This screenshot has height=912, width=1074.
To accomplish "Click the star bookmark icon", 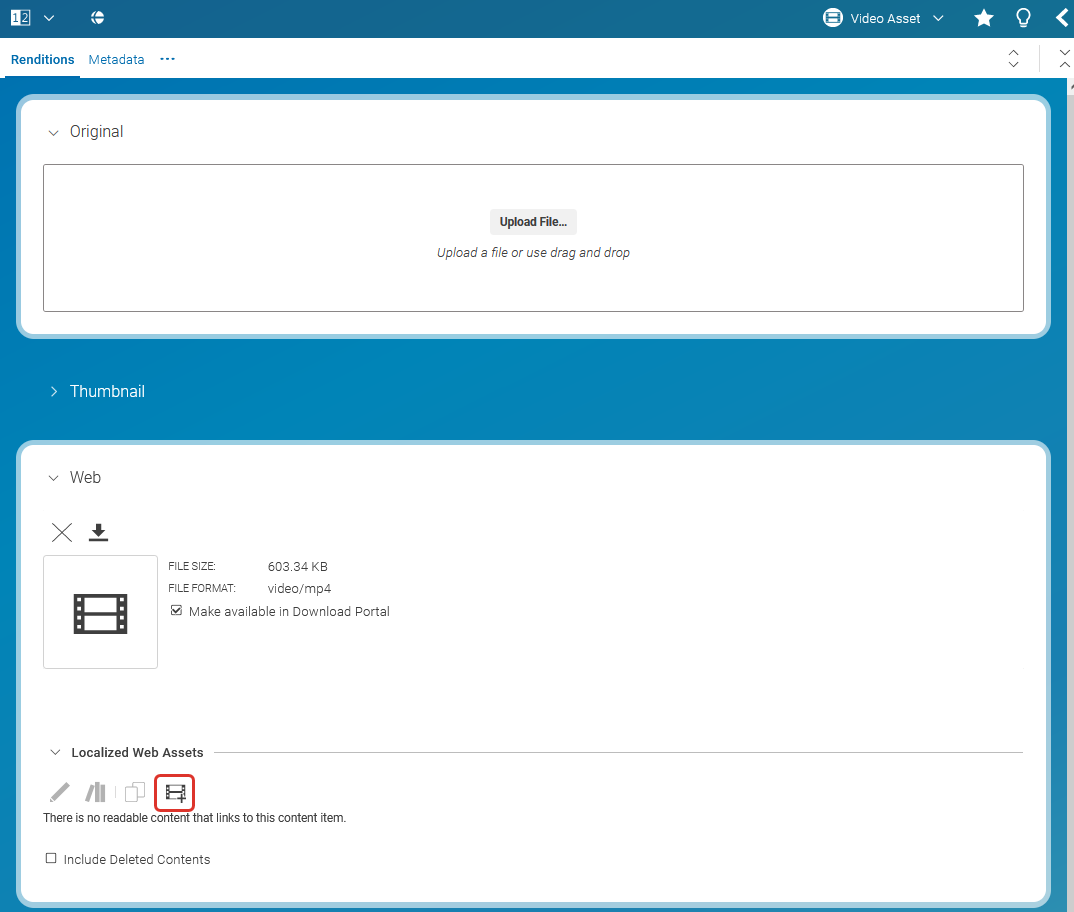I will [x=984, y=18].
